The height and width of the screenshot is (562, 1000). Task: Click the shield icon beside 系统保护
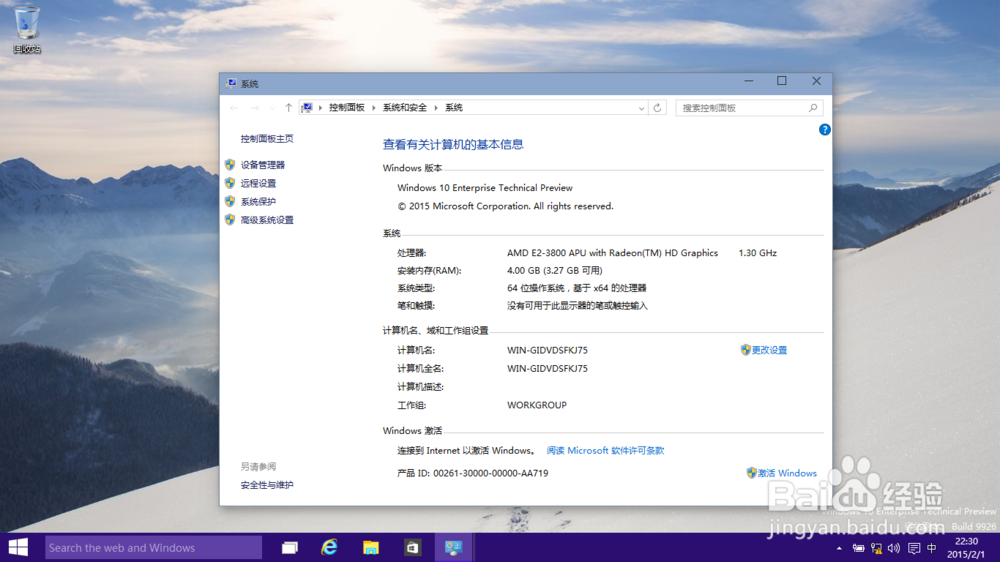tap(230, 202)
